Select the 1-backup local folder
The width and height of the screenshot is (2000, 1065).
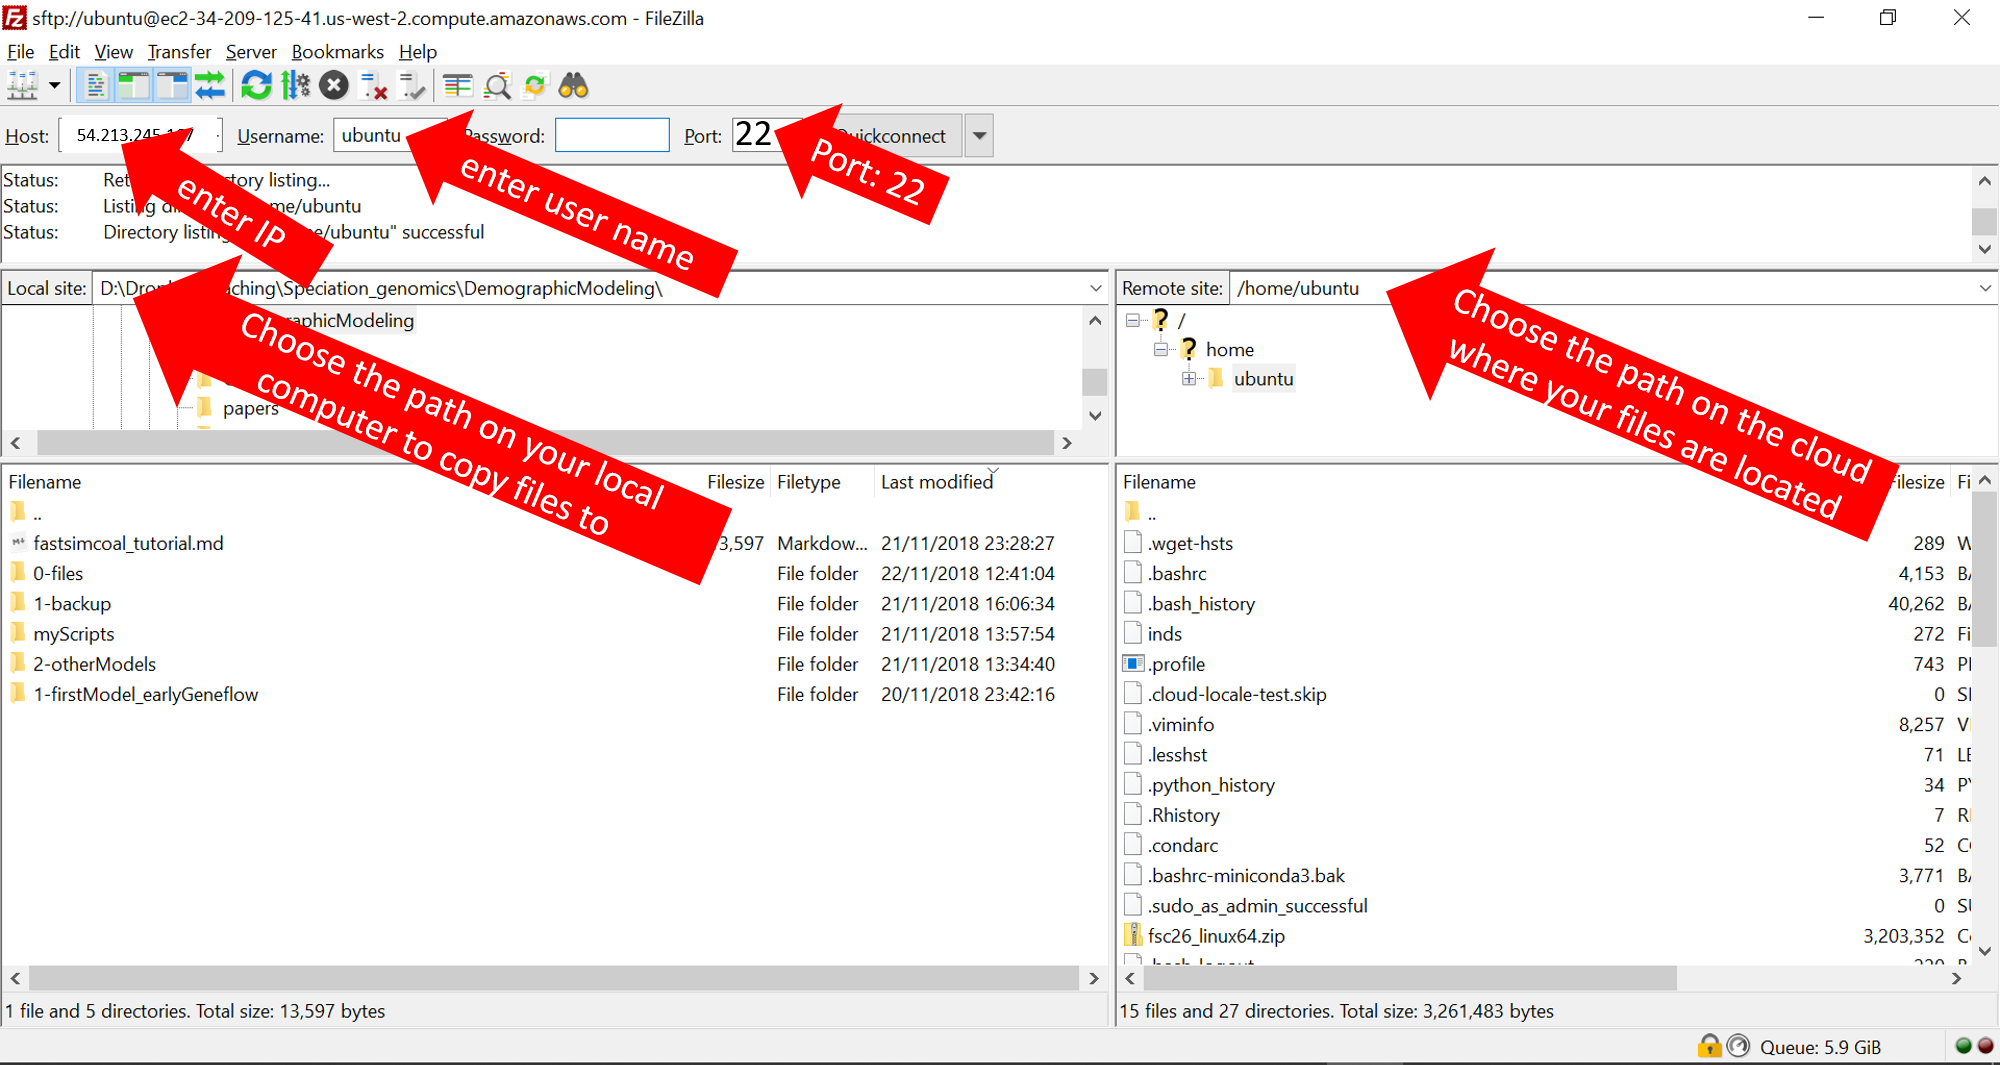72,603
